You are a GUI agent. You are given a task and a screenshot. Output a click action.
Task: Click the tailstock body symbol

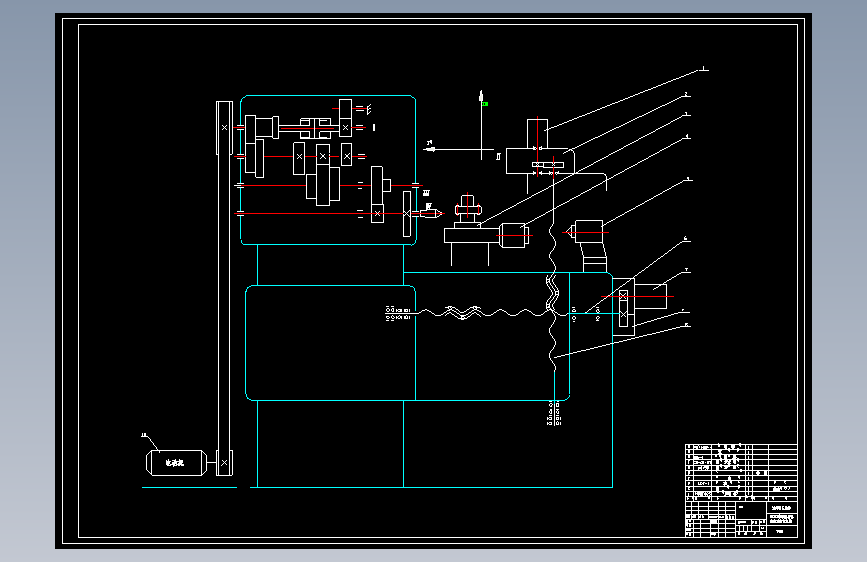(x=588, y=232)
